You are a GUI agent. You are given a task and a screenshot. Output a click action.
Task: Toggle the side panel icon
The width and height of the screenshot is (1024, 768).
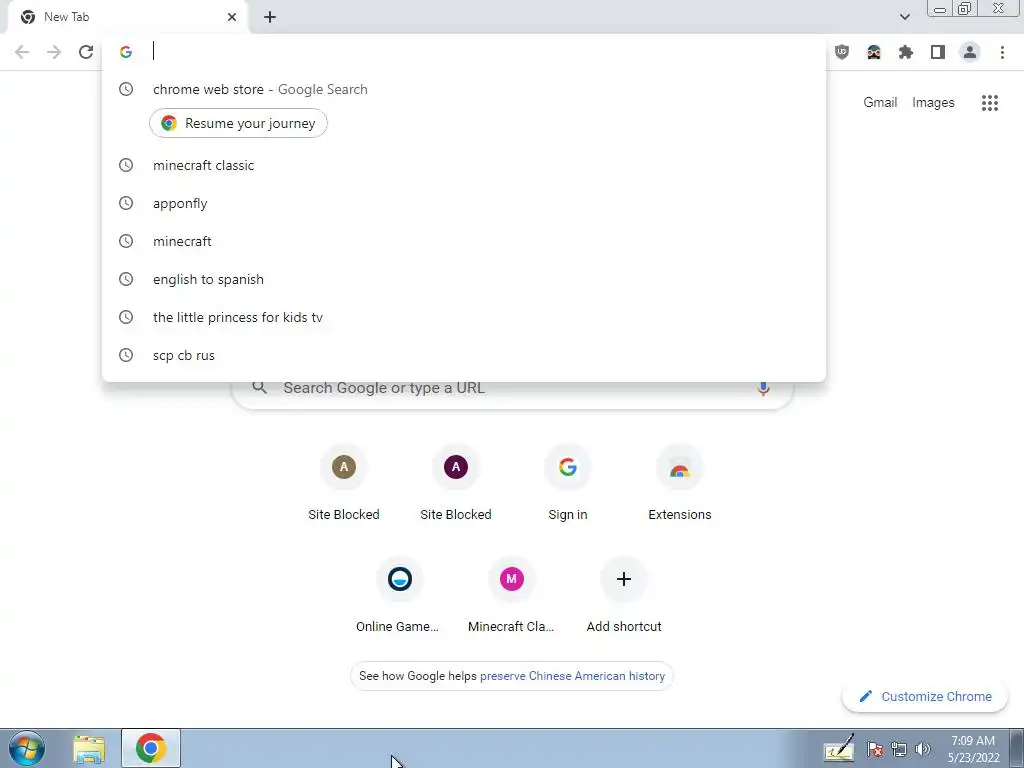point(938,52)
